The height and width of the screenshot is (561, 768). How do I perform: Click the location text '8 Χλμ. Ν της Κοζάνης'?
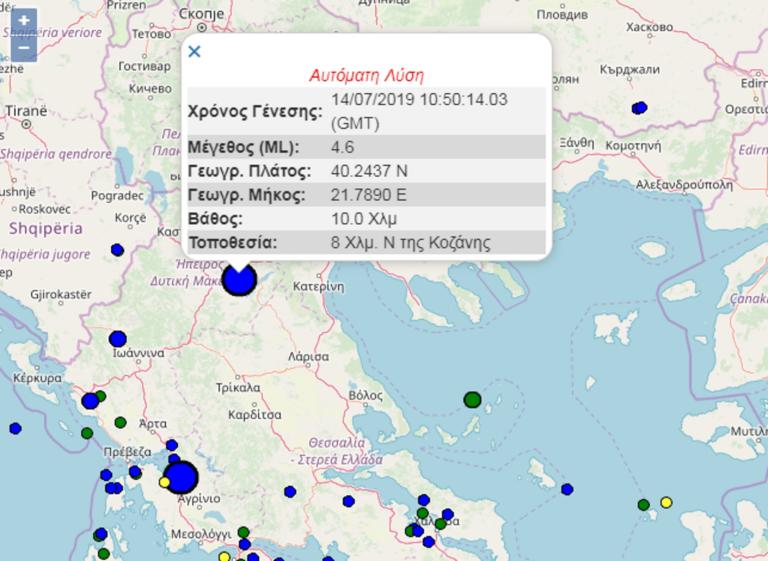[x=411, y=242]
